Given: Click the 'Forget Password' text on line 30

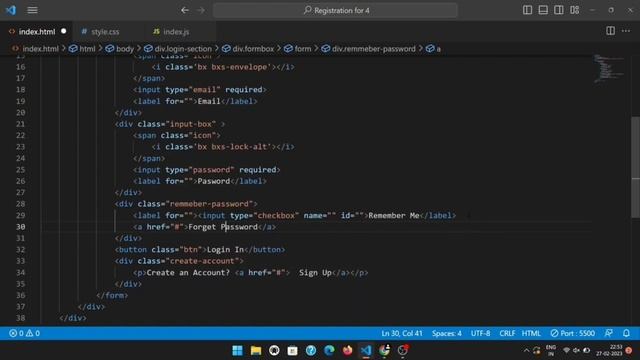Looking at the screenshot, I should pyautogui.click(x=223, y=227).
